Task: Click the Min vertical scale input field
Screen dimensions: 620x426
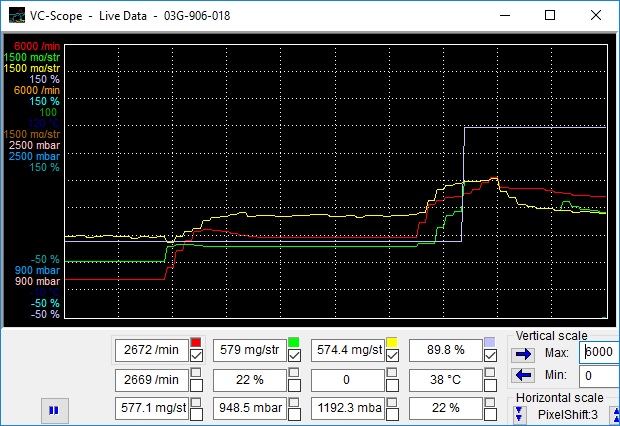Action: 600,376
